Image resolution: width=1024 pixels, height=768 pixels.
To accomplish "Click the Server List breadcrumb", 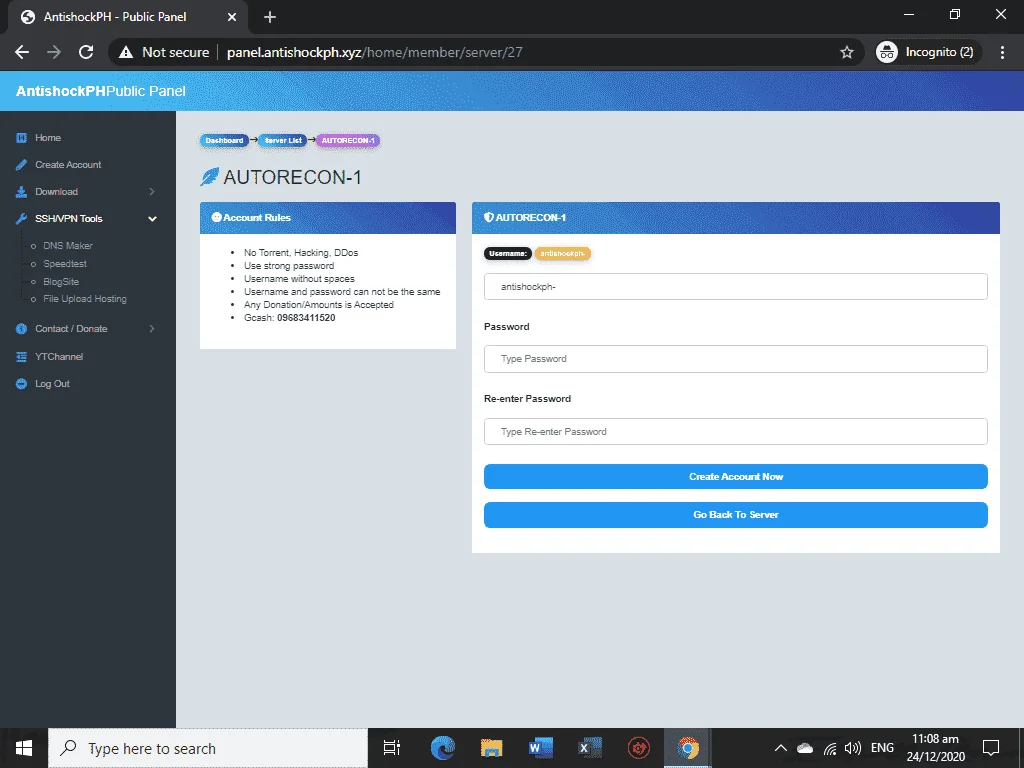I will pyautogui.click(x=283, y=140).
